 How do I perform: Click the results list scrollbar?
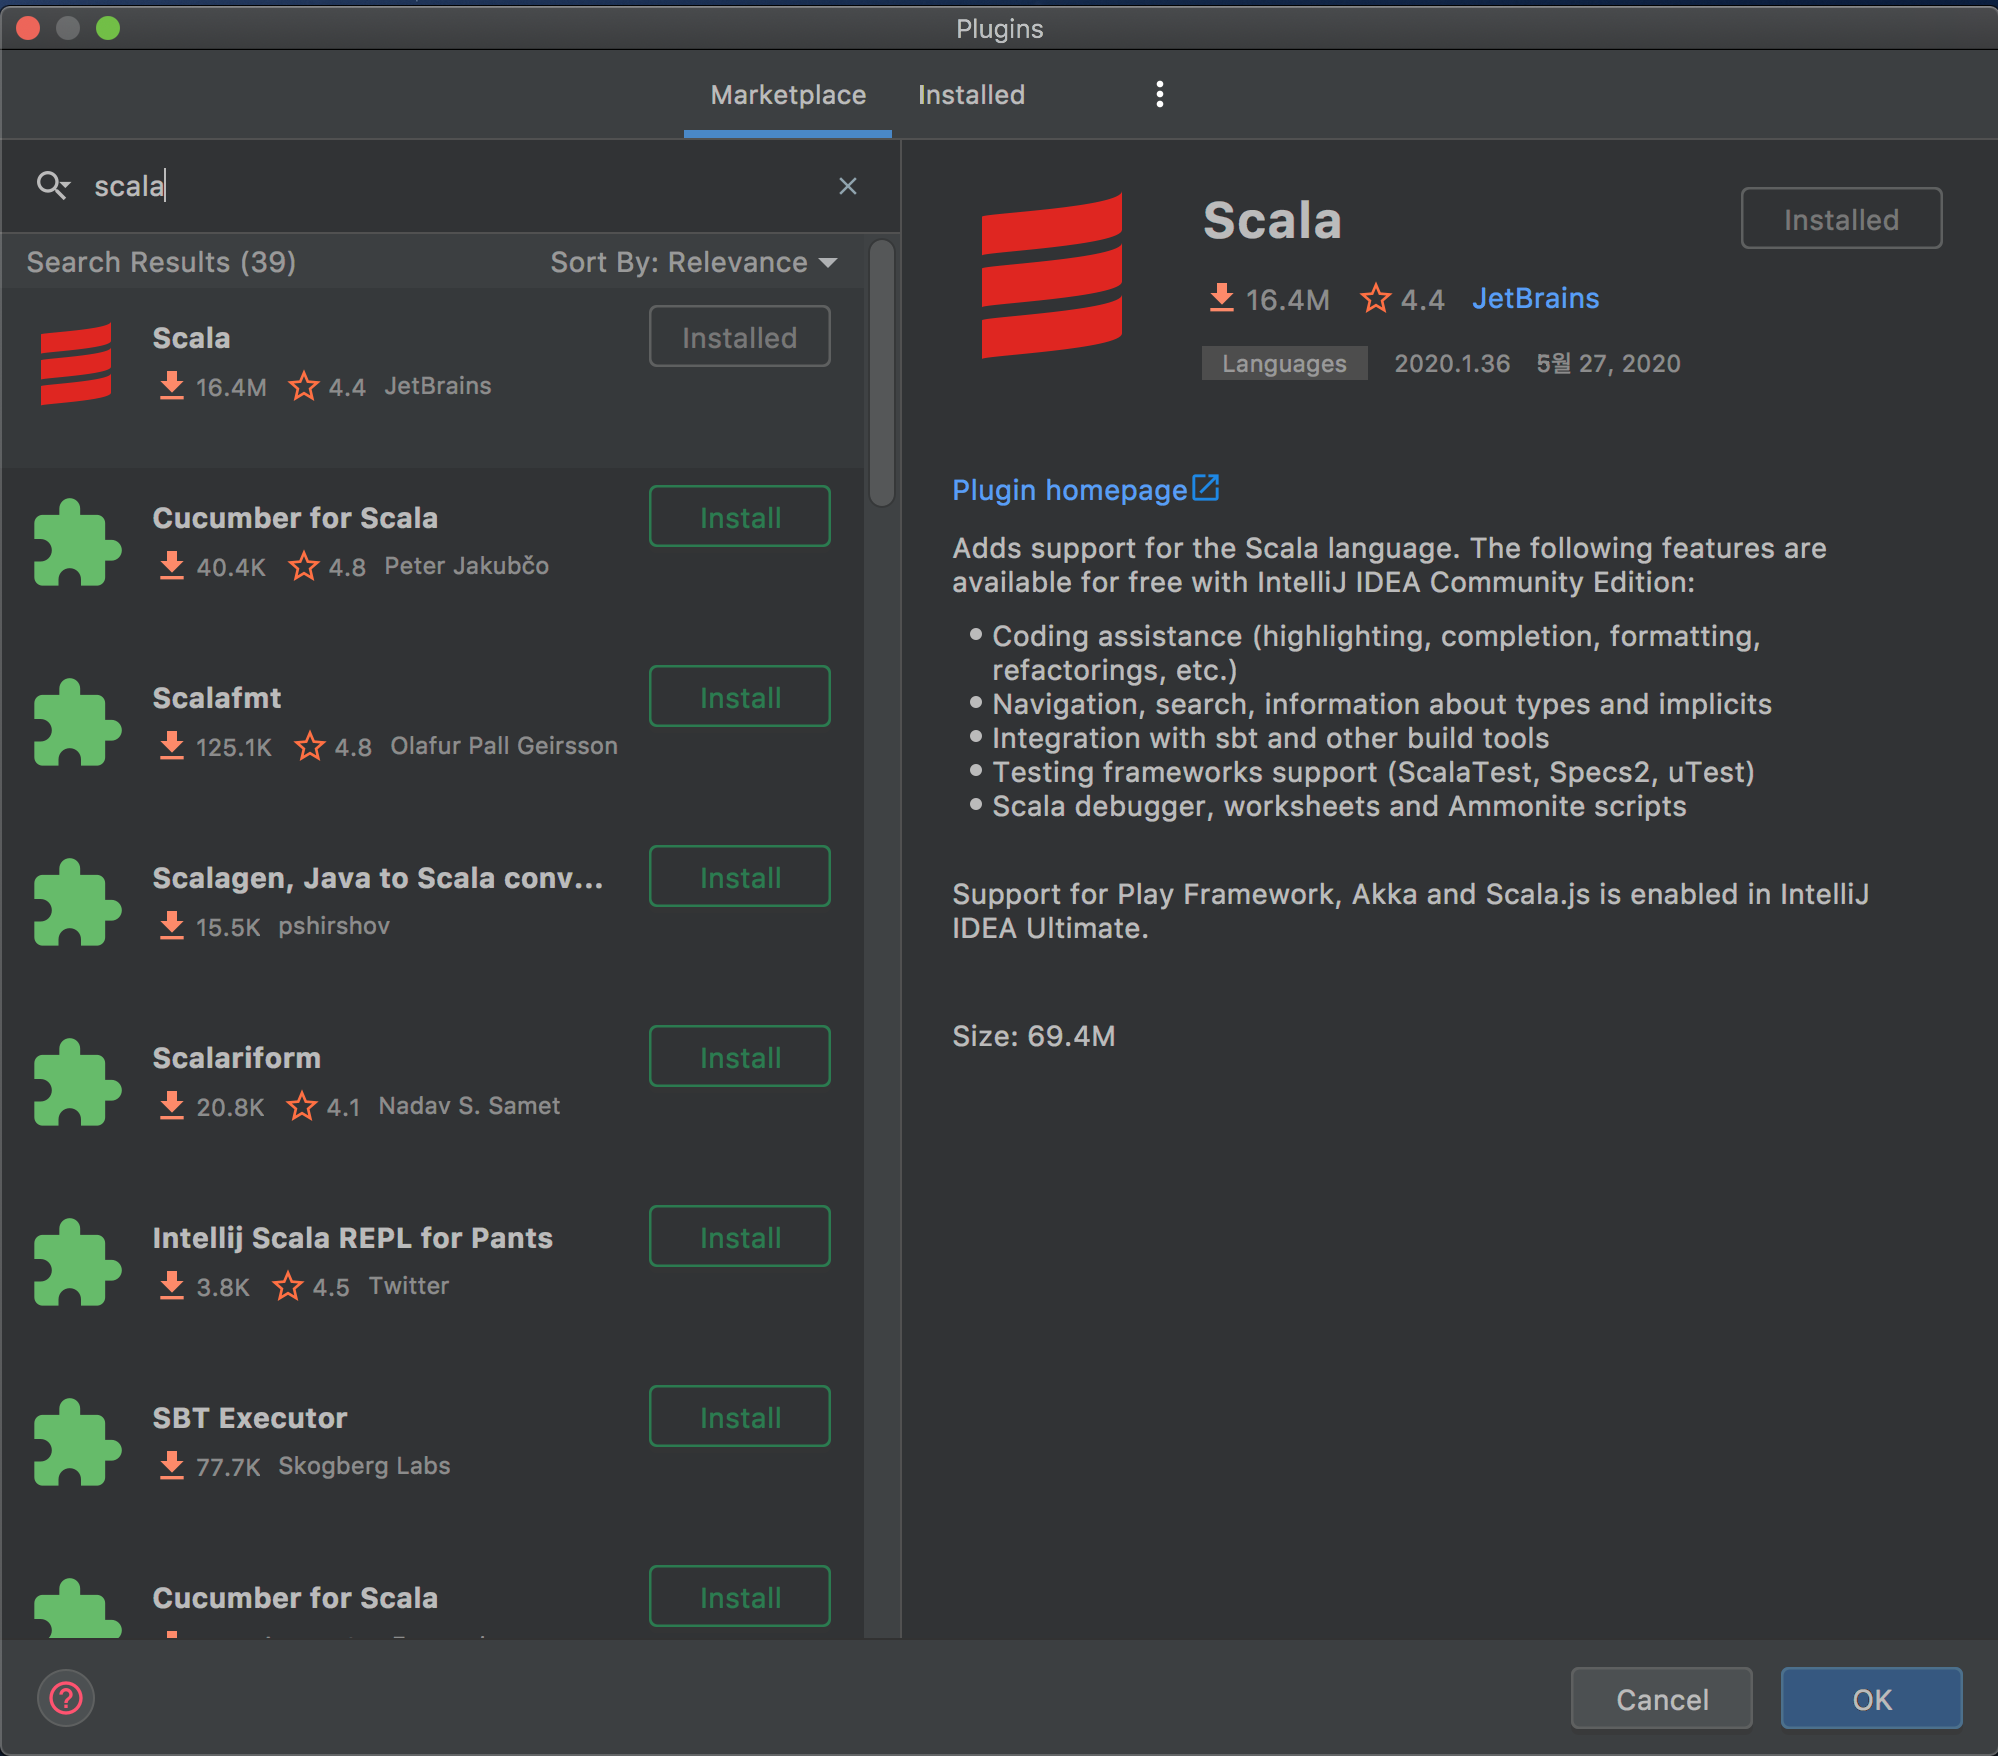(x=881, y=374)
